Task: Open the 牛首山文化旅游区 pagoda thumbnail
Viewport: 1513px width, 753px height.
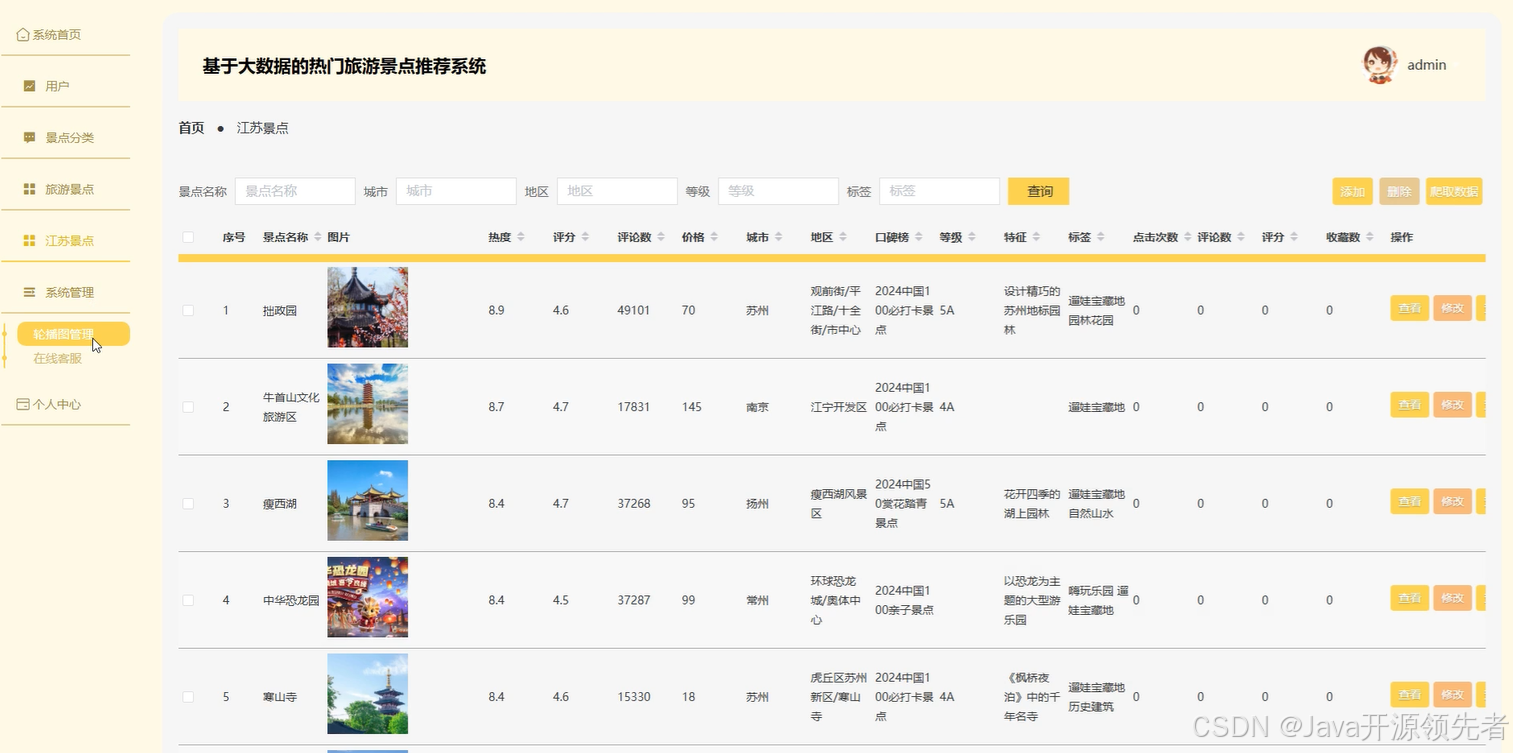Action: coord(367,404)
